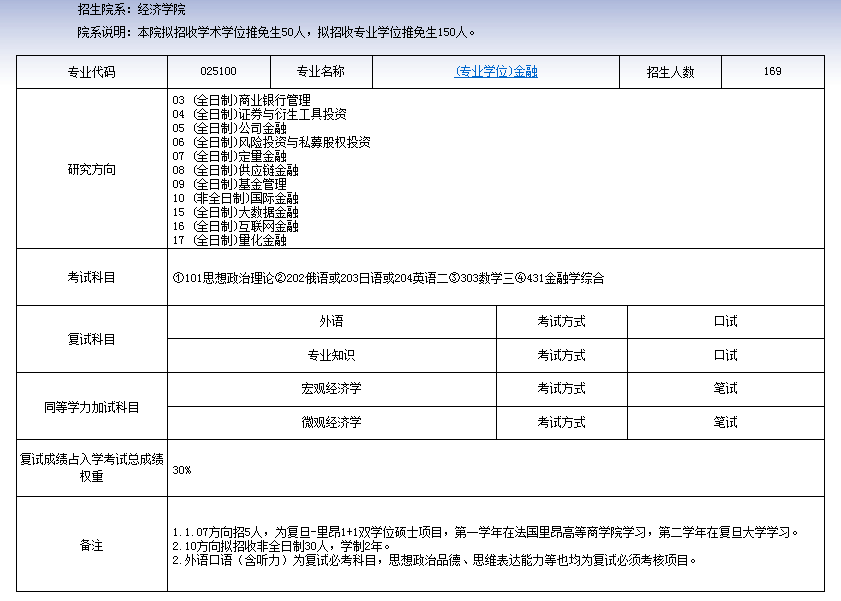Click the 口试 cell for 专业知识
Screen dimensions: 841x601
(x=725, y=355)
